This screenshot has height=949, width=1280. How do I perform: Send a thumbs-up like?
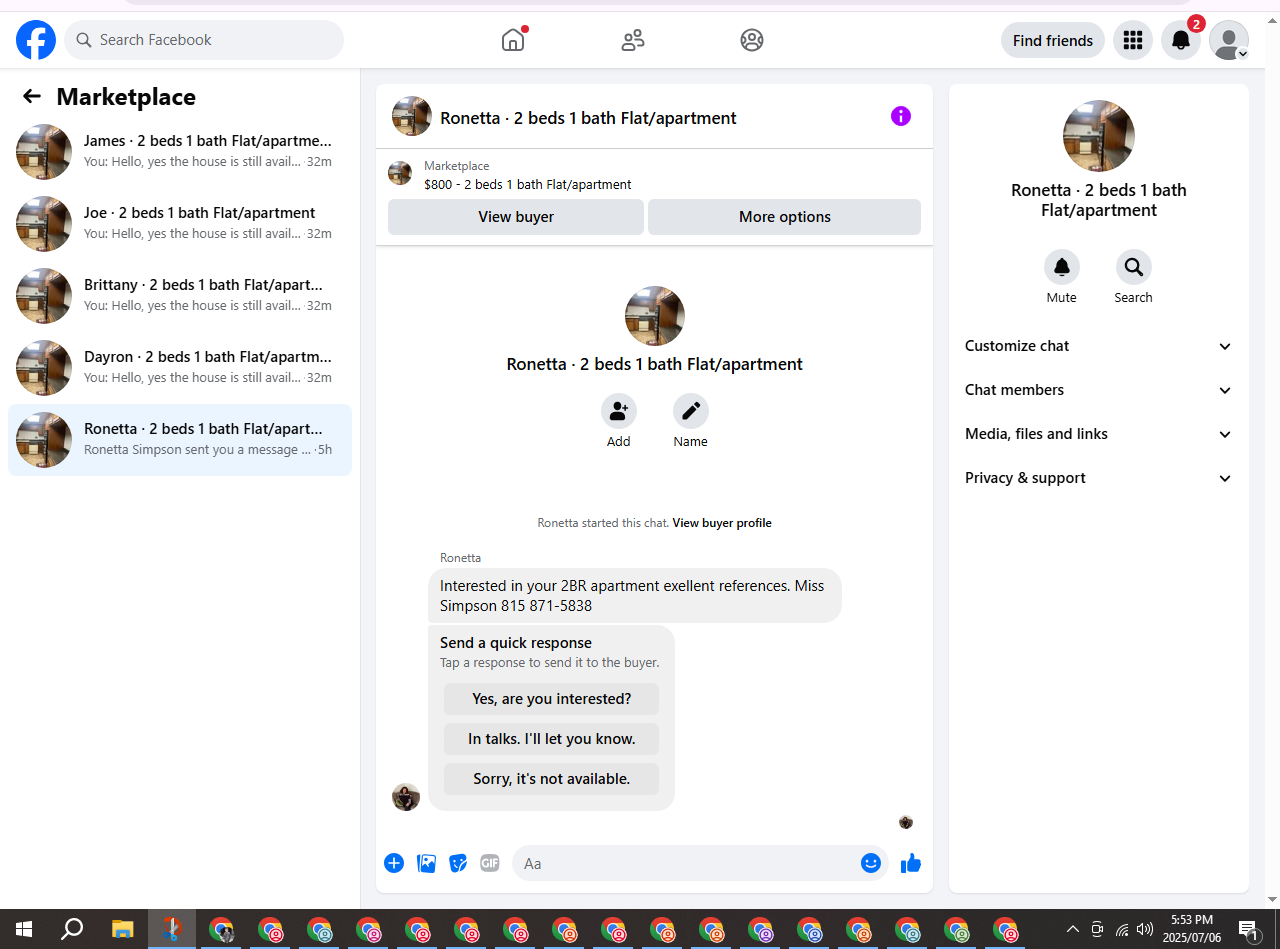[x=910, y=863]
